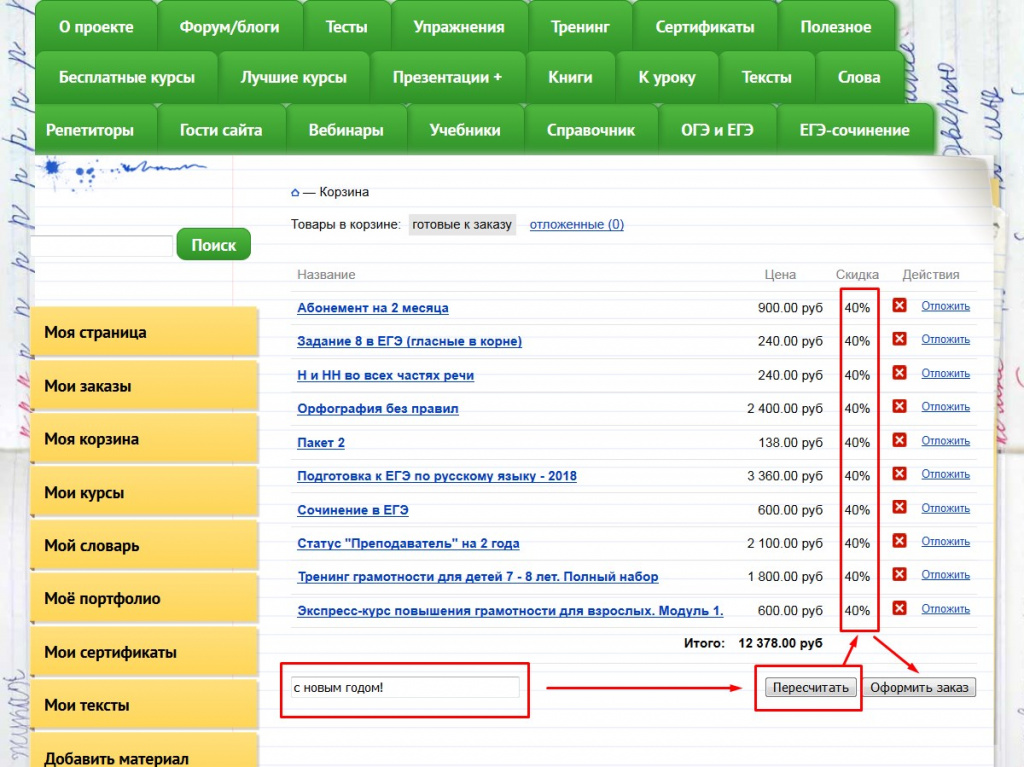
Task: Delete 'Тренинг грамотности для детей' red X icon
Action: click(x=899, y=575)
